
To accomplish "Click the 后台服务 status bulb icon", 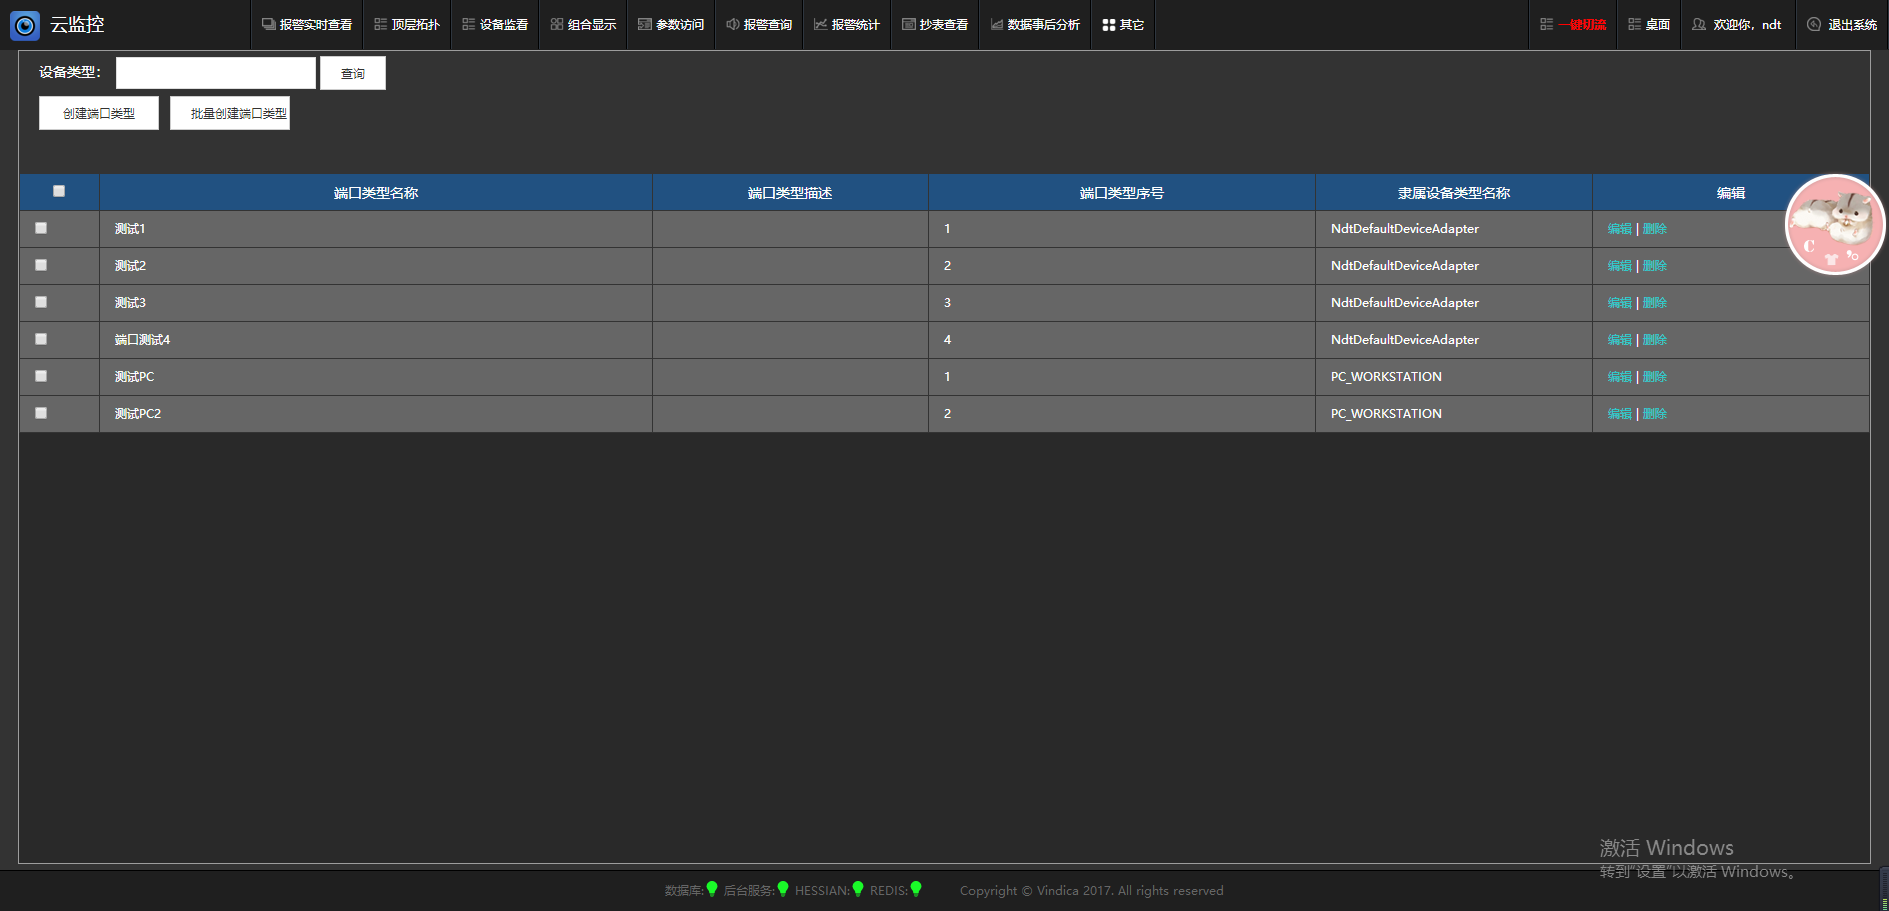I will (783, 889).
